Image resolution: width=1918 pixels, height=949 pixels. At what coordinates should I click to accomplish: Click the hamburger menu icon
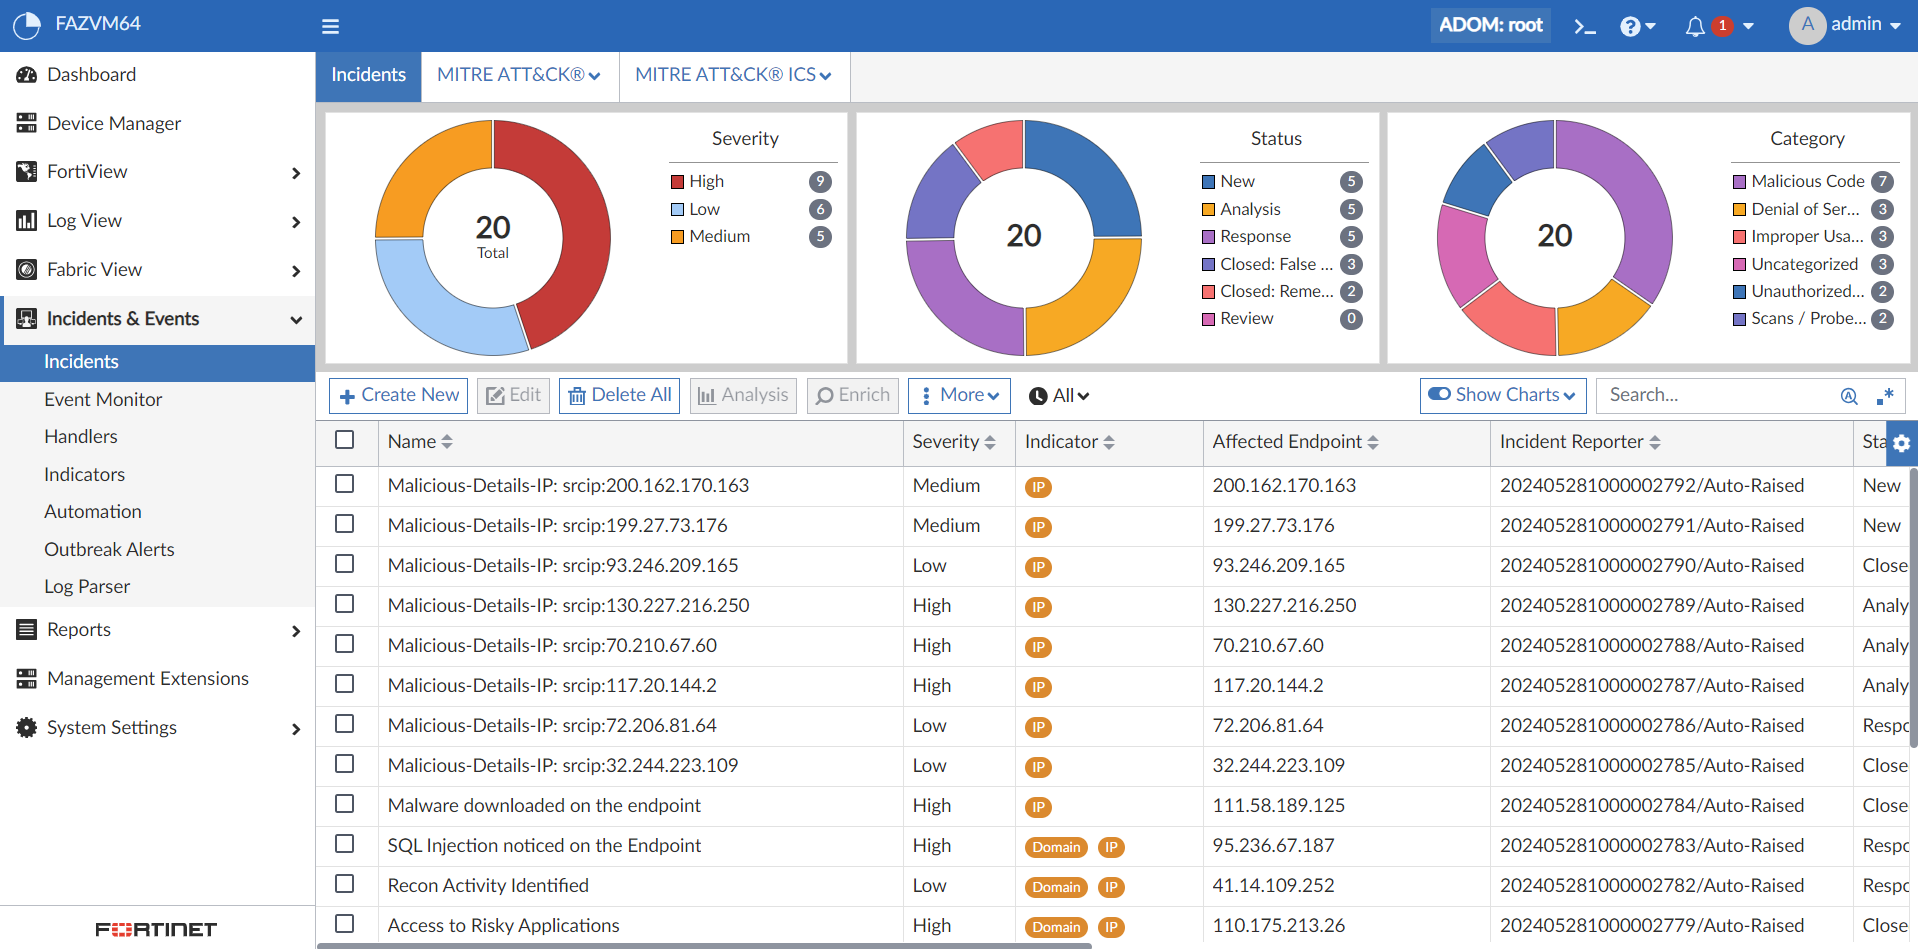click(x=330, y=26)
